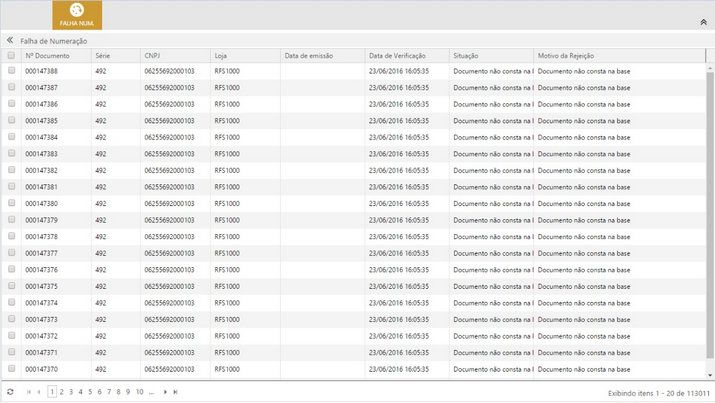Viewport: 715px width, 403px height.
Task: Tick the checkbox for document 000147370
Action: pyautogui.click(x=12, y=369)
